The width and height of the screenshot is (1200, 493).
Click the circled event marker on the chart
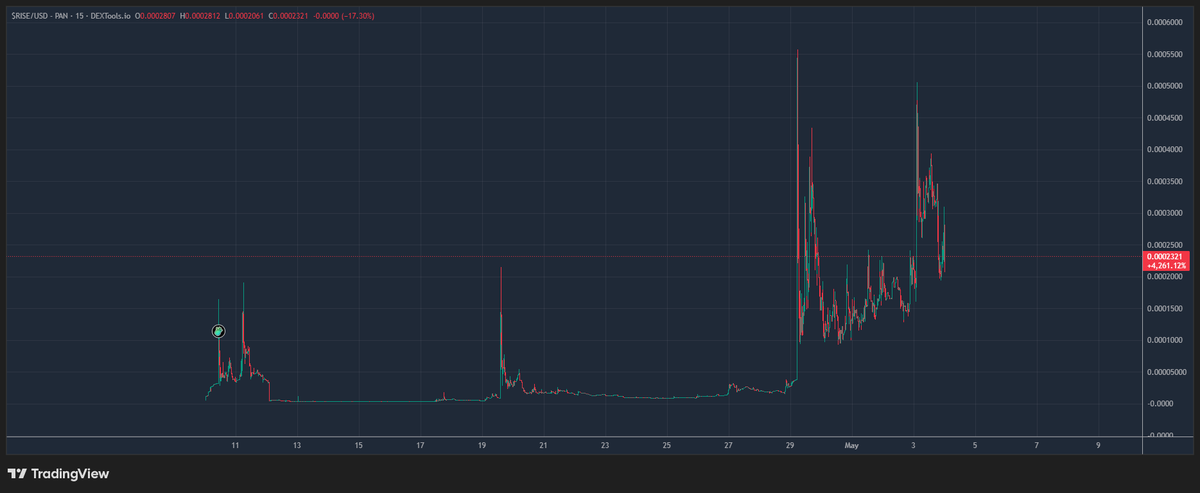(x=219, y=331)
